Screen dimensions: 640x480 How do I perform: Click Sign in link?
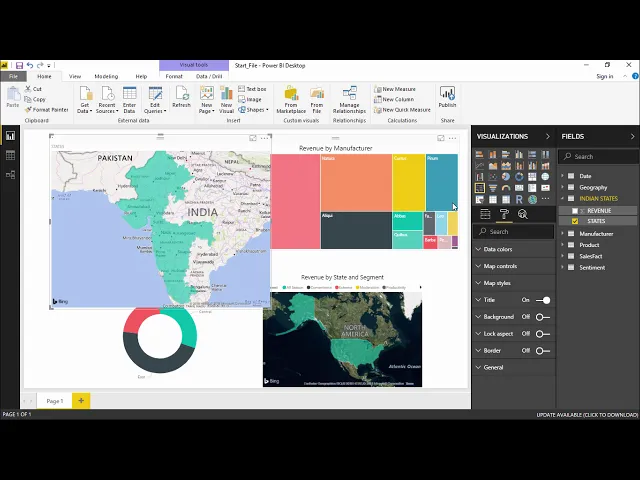pyautogui.click(x=604, y=76)
